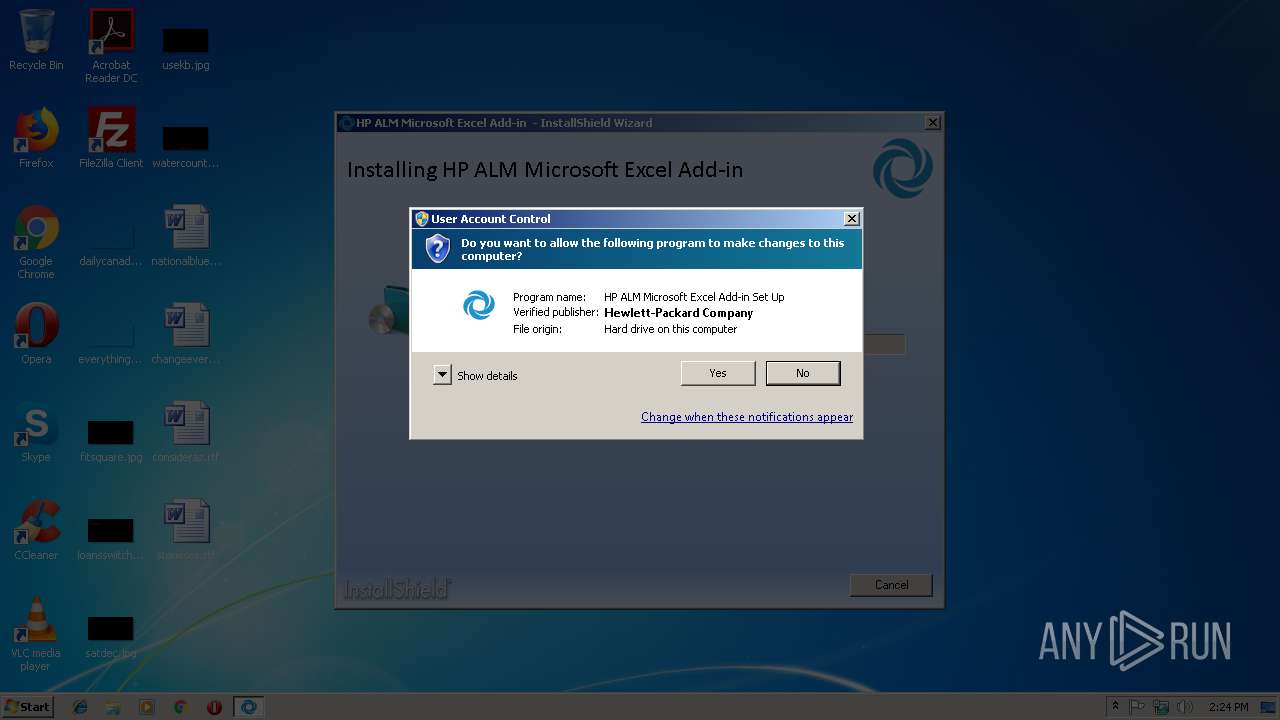Screen dimensions: 1280x720
Task: Select satdec.jpg desktop file
Action: tap(111, 635)
